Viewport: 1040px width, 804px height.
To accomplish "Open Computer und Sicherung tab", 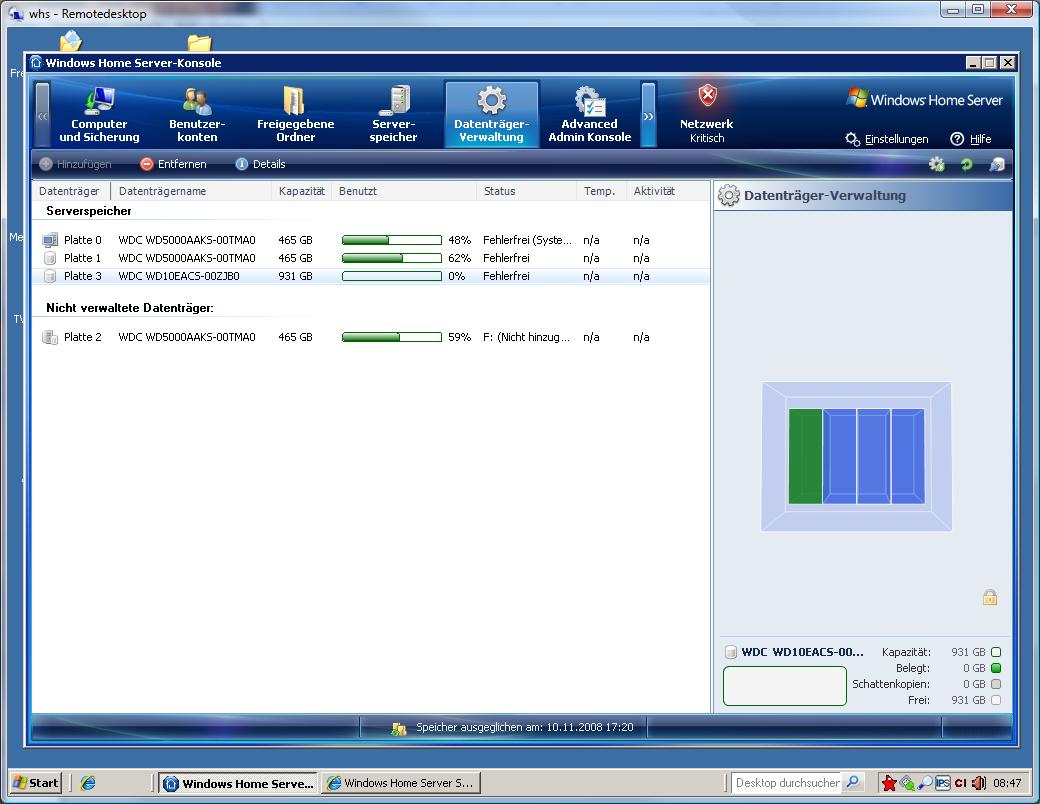I will pyautogui.click(x=99, y=114).
